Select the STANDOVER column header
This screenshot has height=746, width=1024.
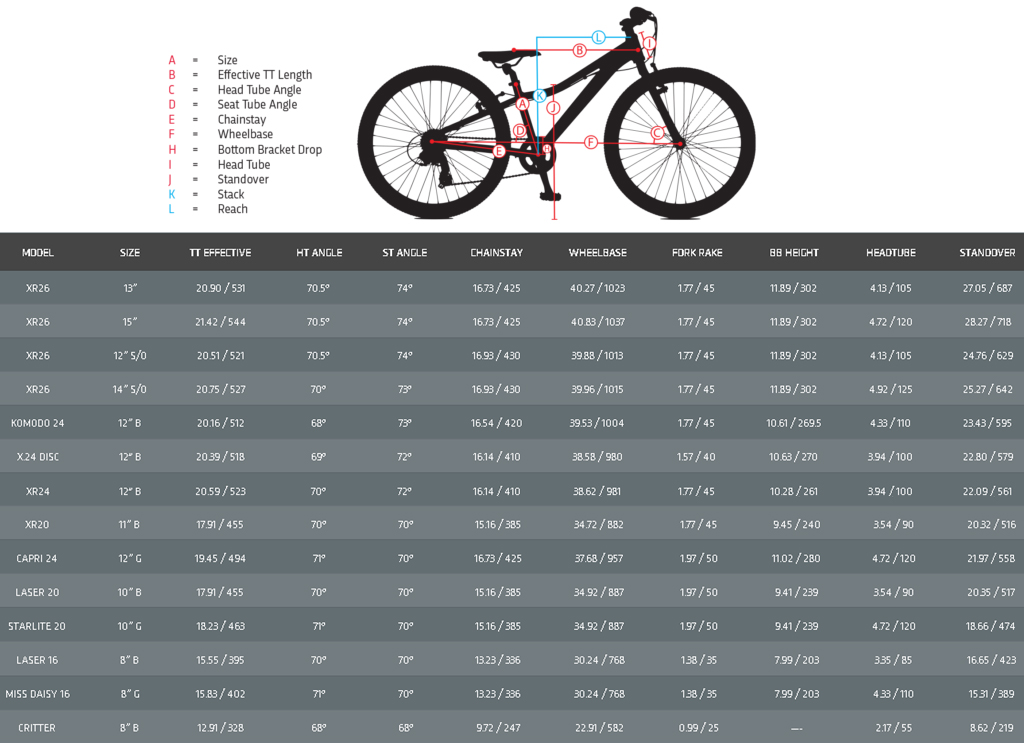point(987,253)
